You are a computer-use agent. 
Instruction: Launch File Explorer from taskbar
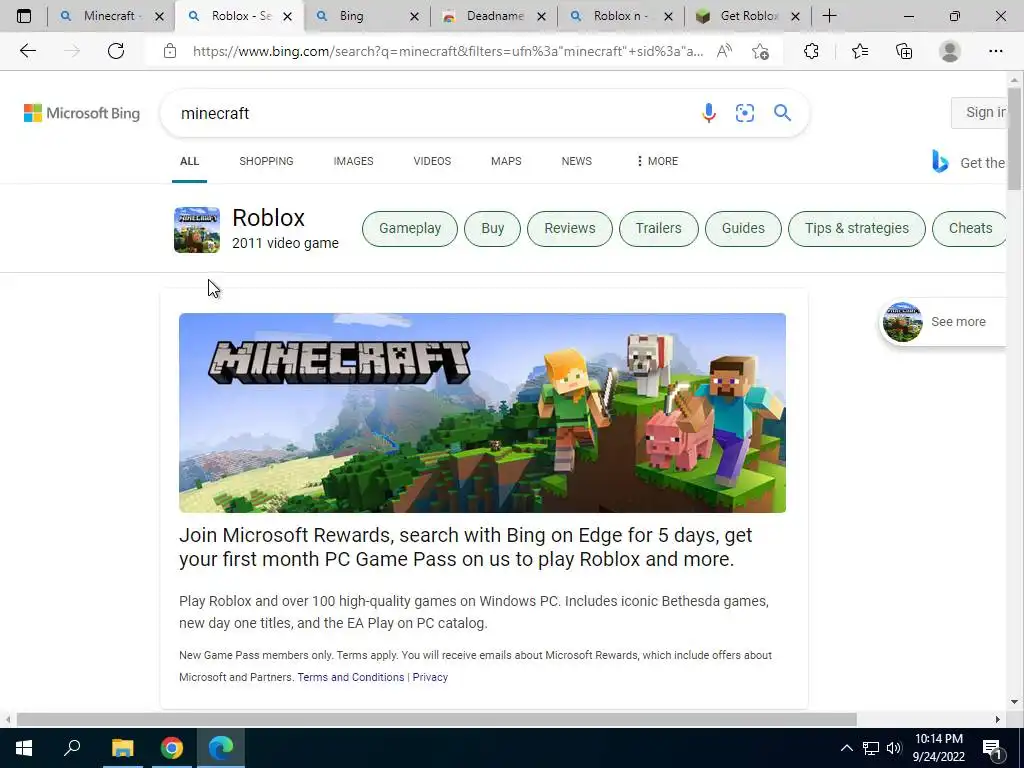[122, 748]
